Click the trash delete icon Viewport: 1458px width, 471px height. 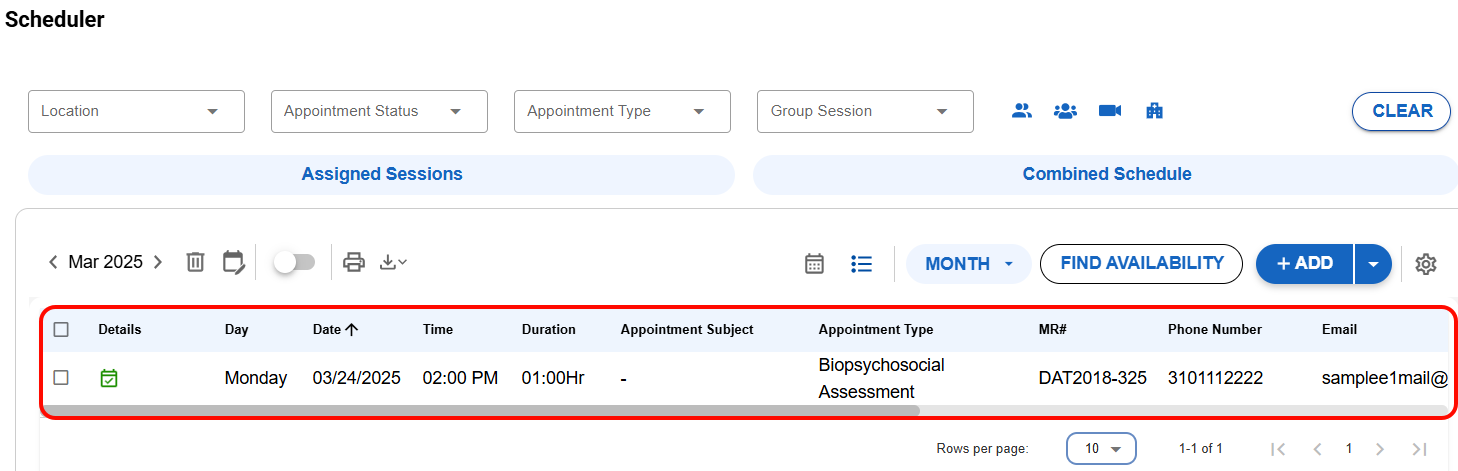196,262
